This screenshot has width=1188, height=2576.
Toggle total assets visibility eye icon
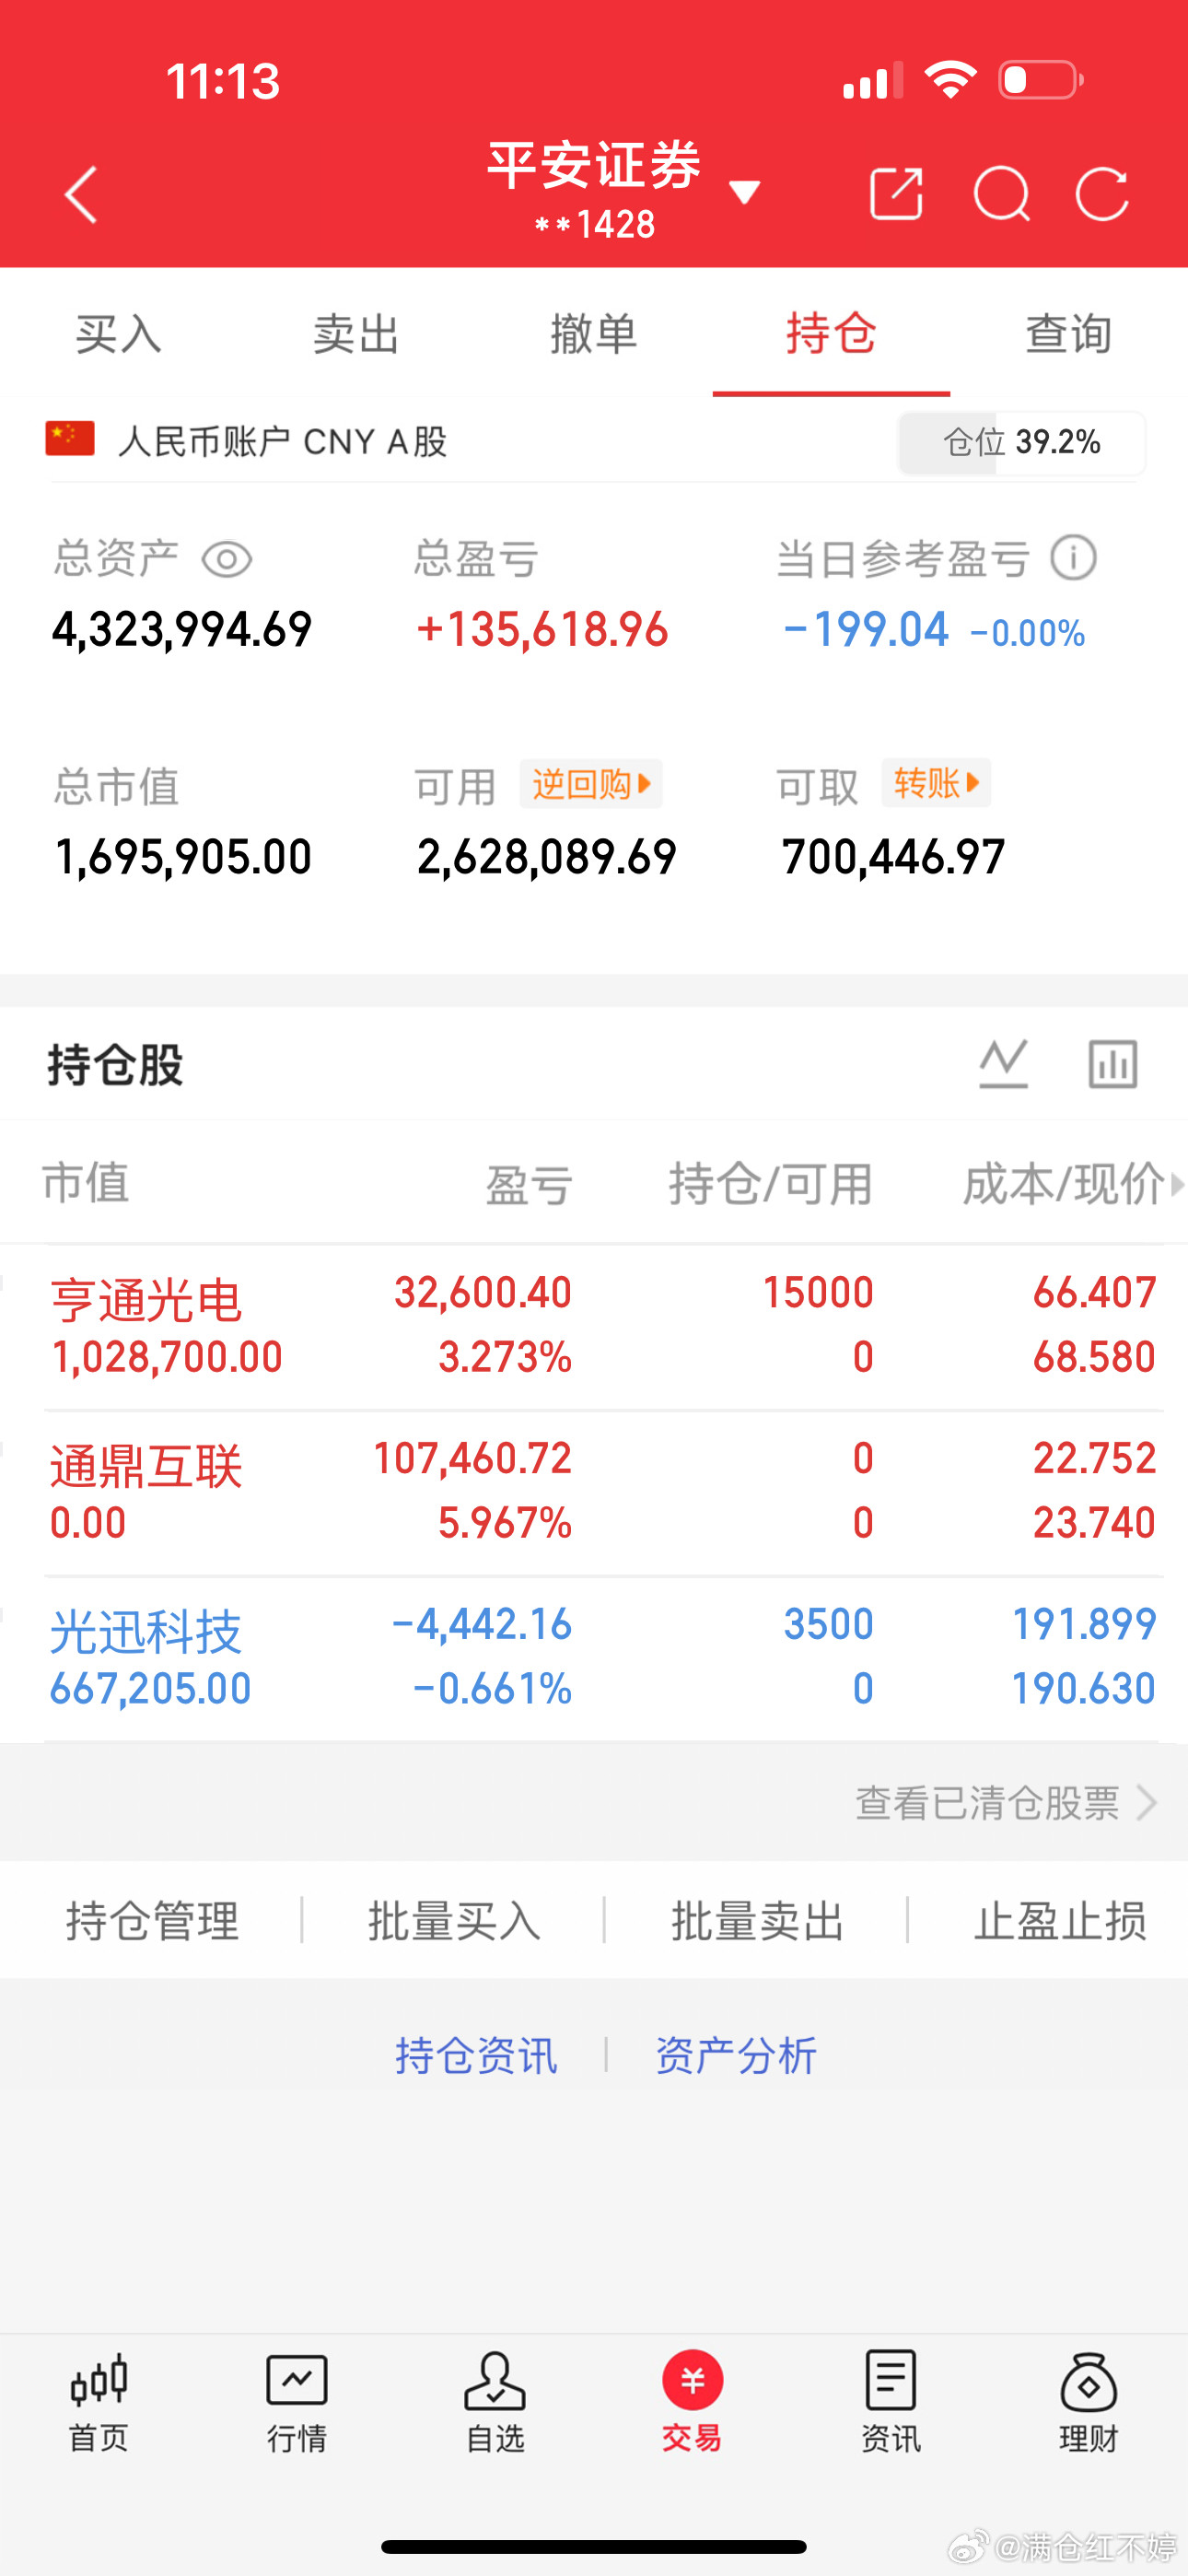[227, 559]
